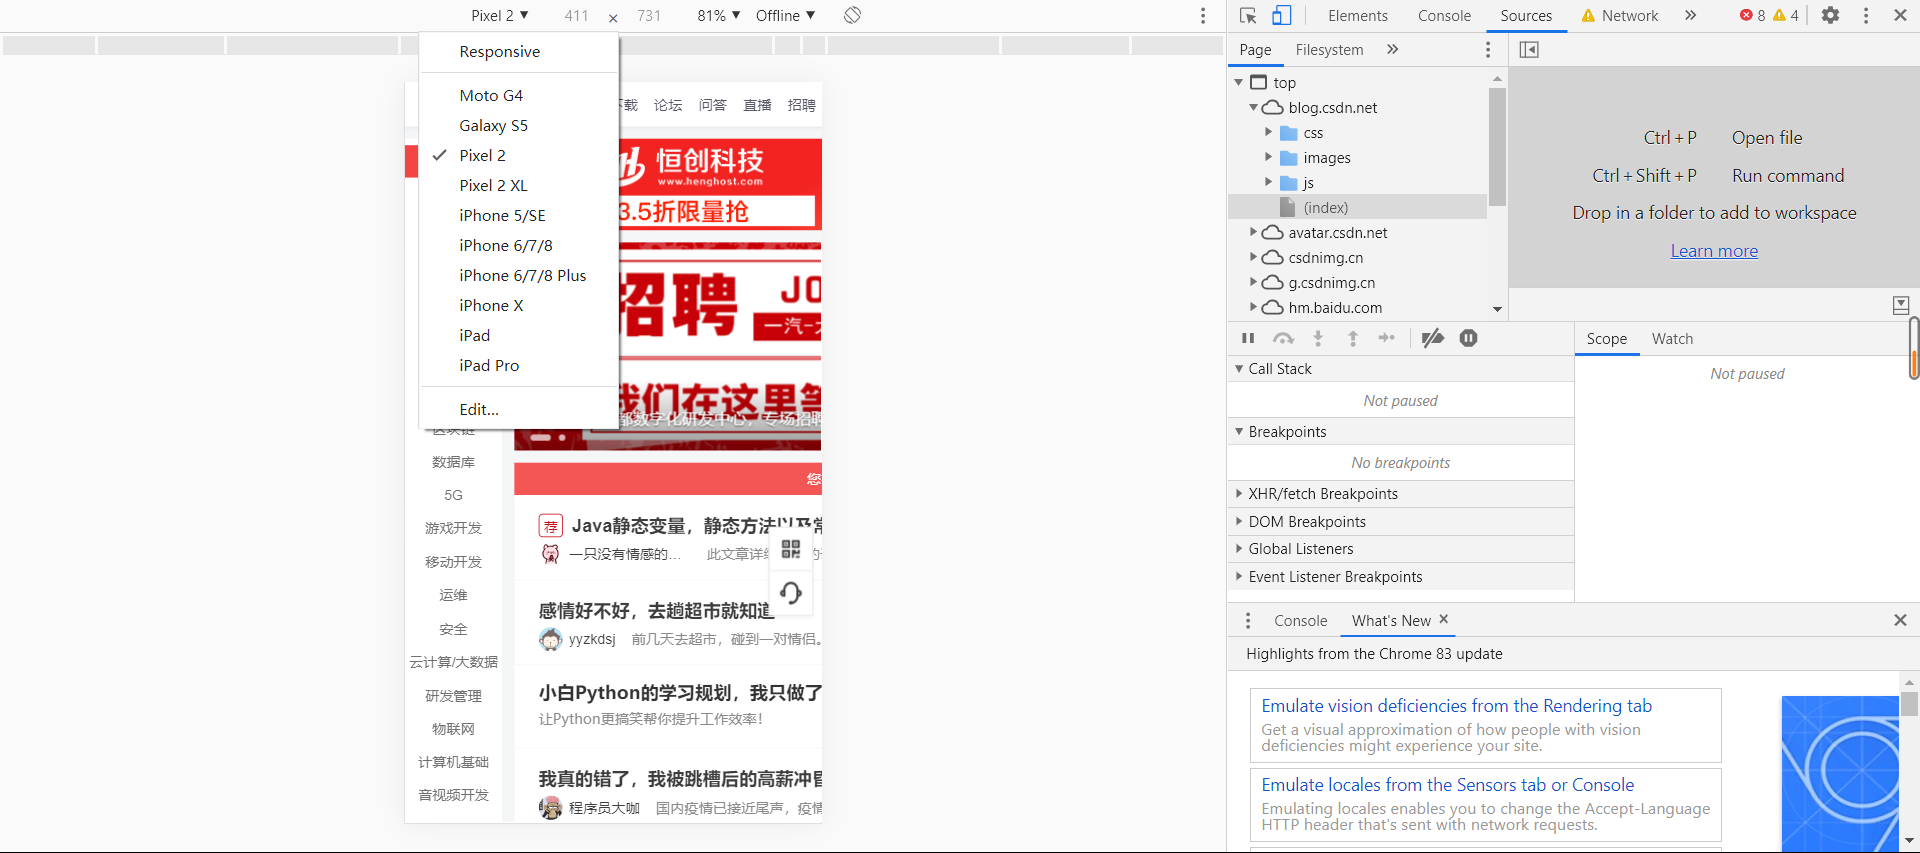Click the file tree vertical scrollbar
Screen dimensions: 1920x853
pyautogui.click(x=1497, y=146)
